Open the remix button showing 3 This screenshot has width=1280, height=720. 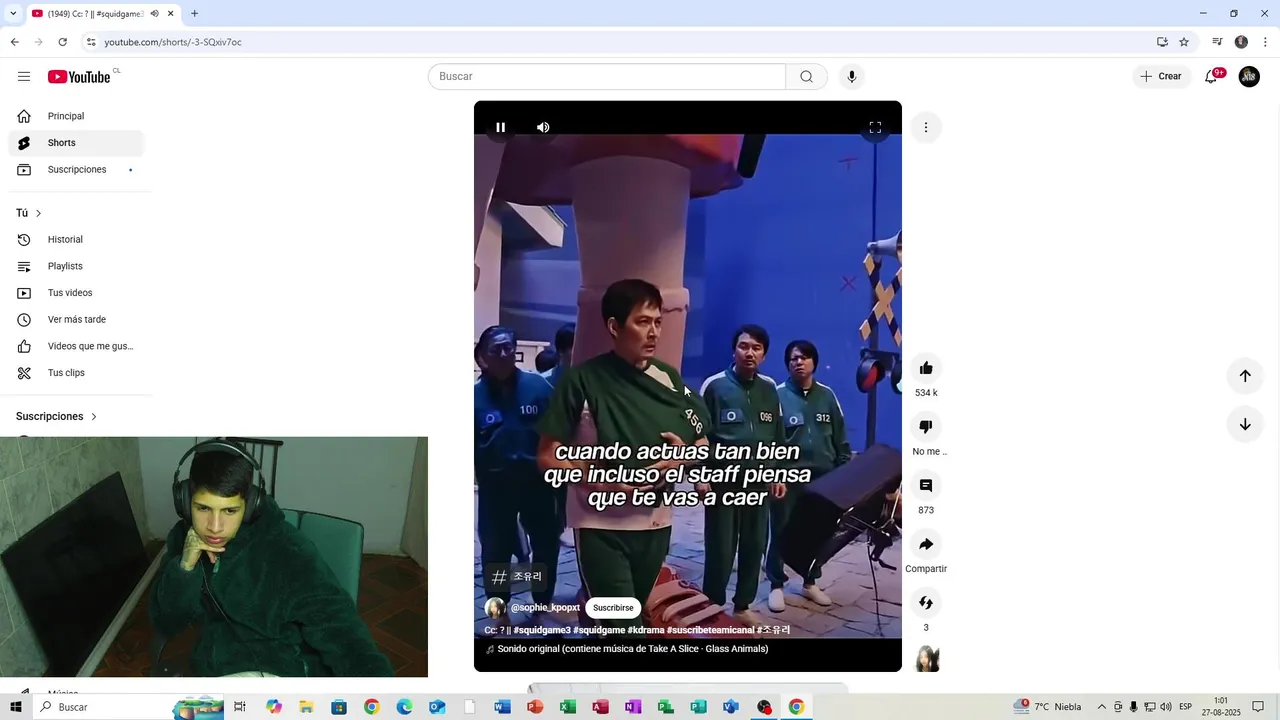pos(926,603)
